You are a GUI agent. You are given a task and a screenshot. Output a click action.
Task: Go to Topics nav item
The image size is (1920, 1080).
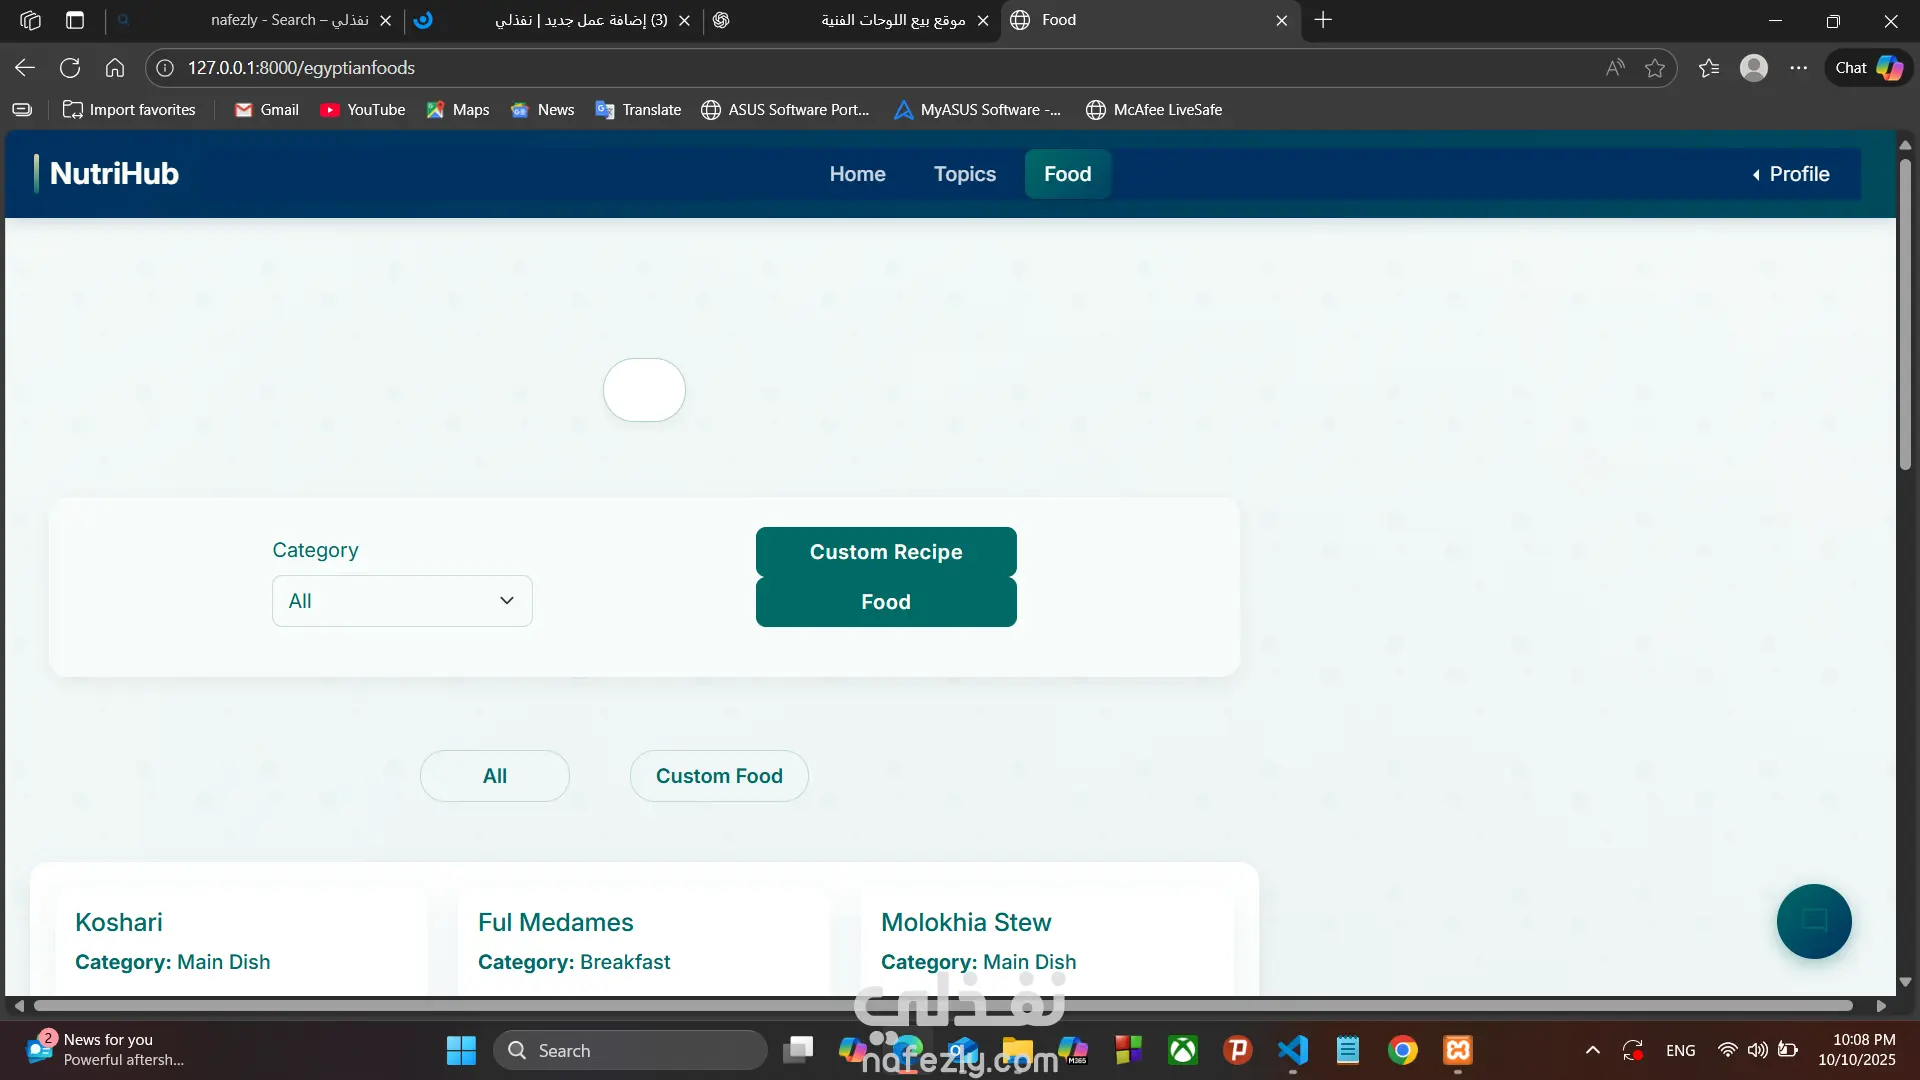pyautogui.click(x=964, y=174)
